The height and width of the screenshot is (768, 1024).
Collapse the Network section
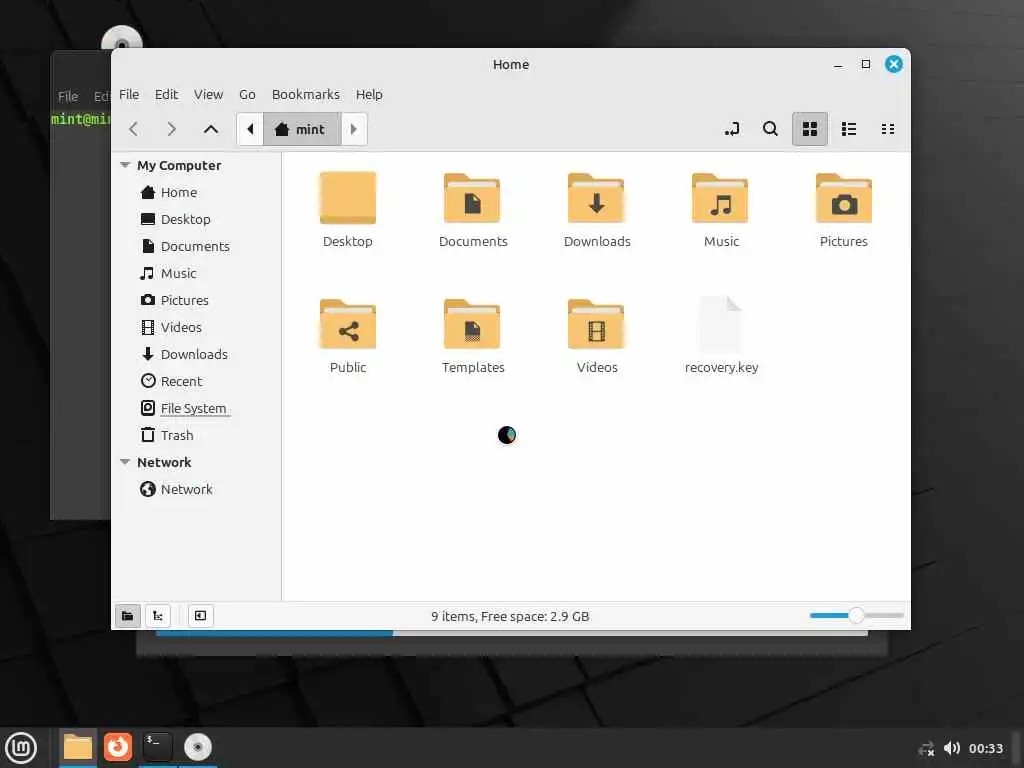(125, 462)
